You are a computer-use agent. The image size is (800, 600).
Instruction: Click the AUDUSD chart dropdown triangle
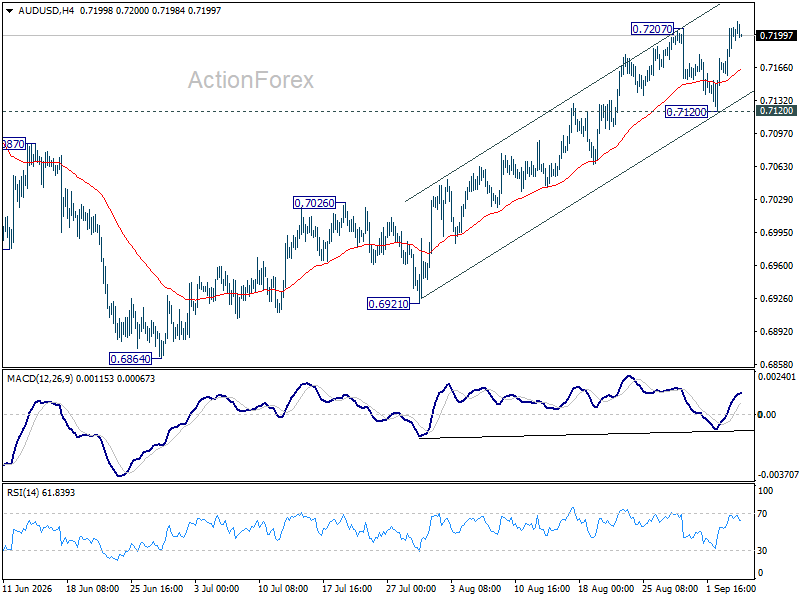click(9, 11)
